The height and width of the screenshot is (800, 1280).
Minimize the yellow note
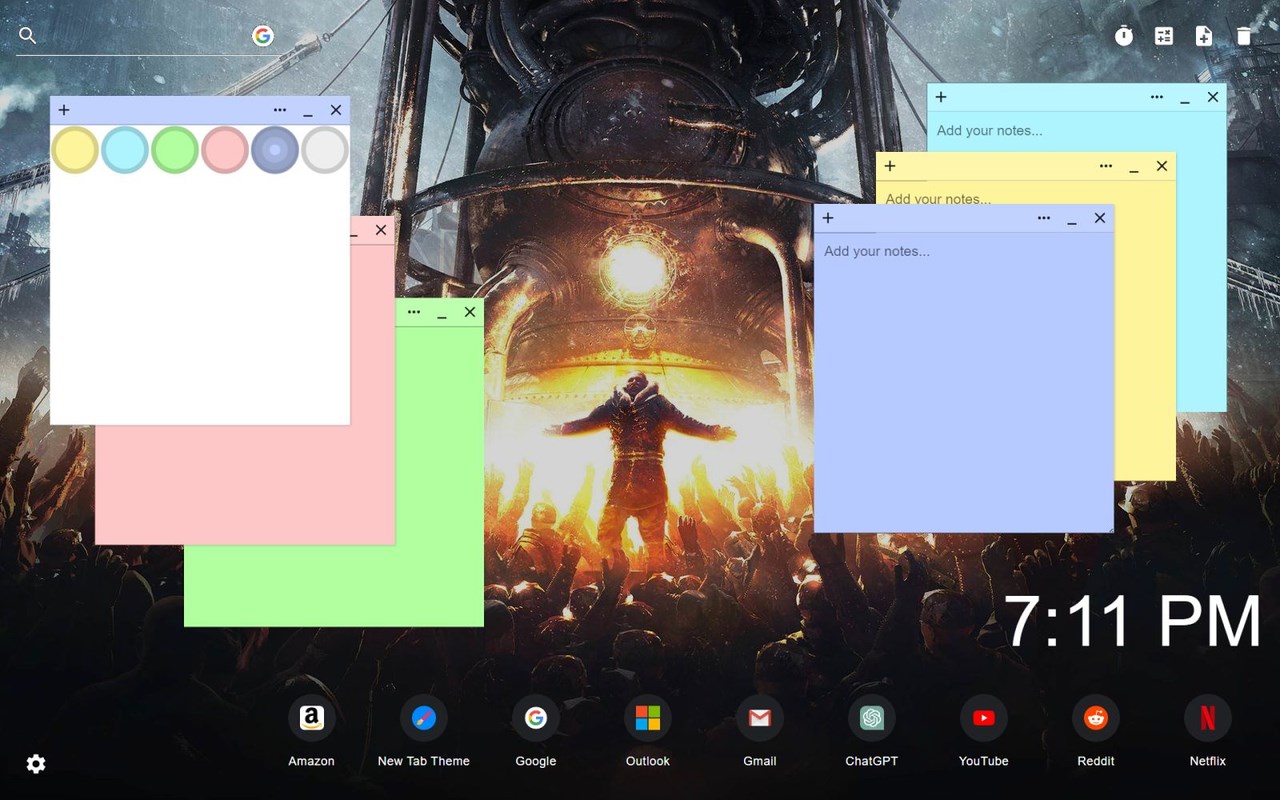tap(1134, 168)
